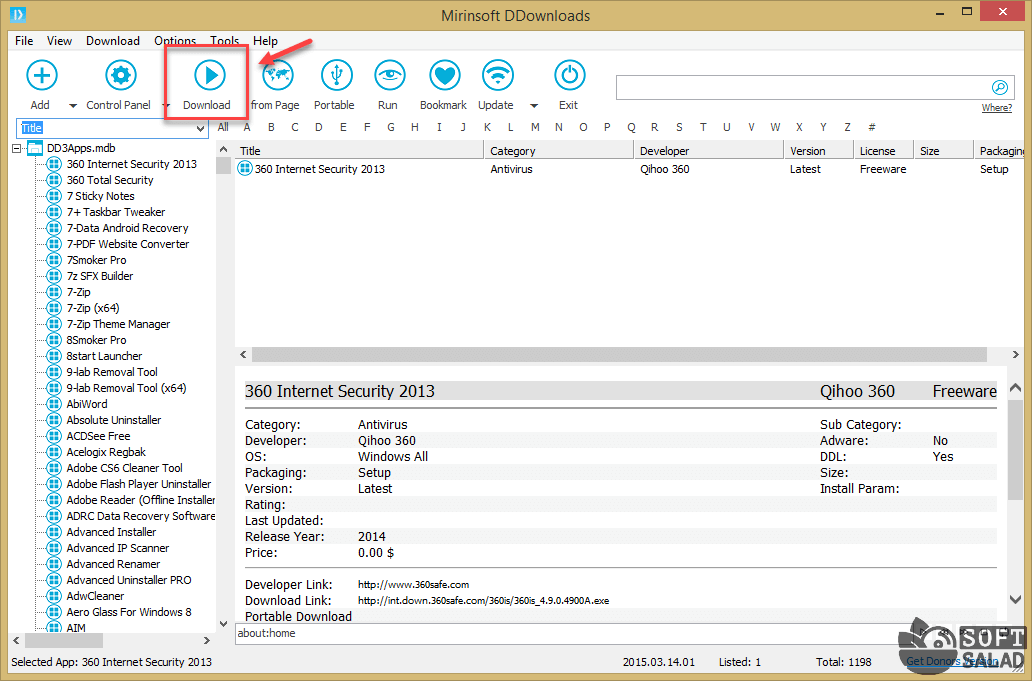
Task: Click the search magnifier icon
Action: (998, 87)
